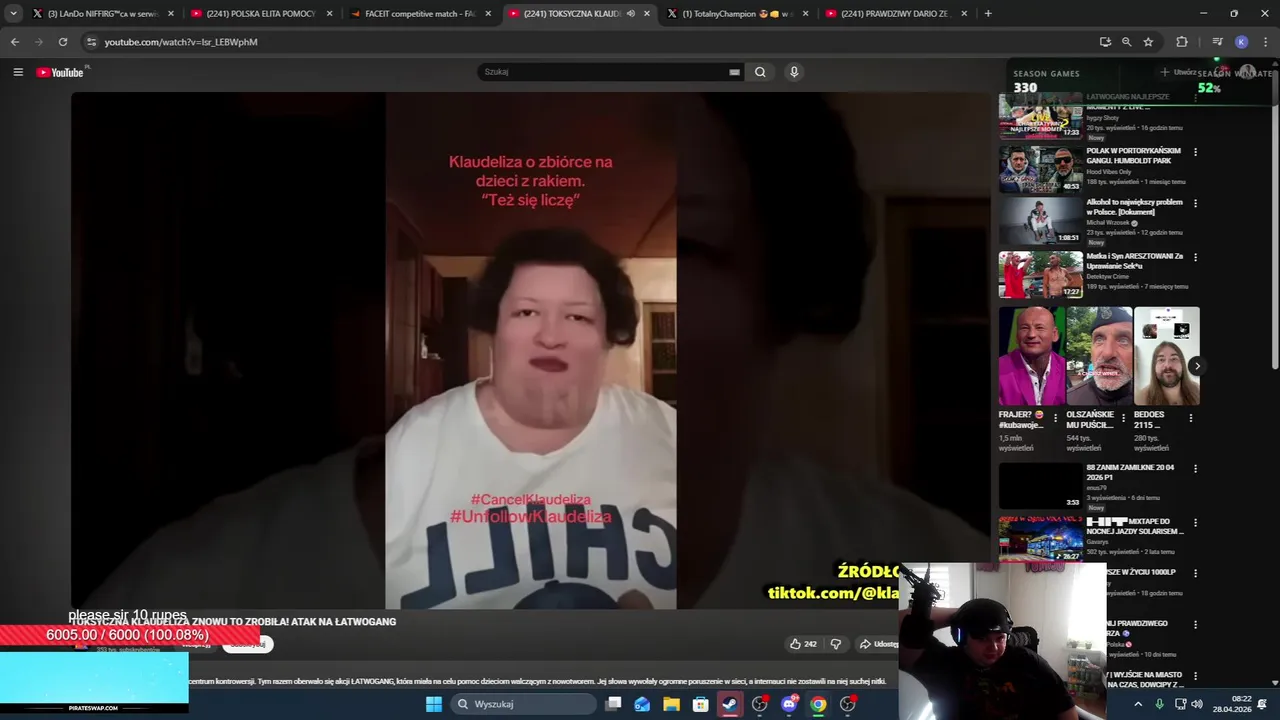Dislike the video with thumbs-down button
Image resolution: width=1280 pixels, height=720 pixels.
tap(836, 644)
